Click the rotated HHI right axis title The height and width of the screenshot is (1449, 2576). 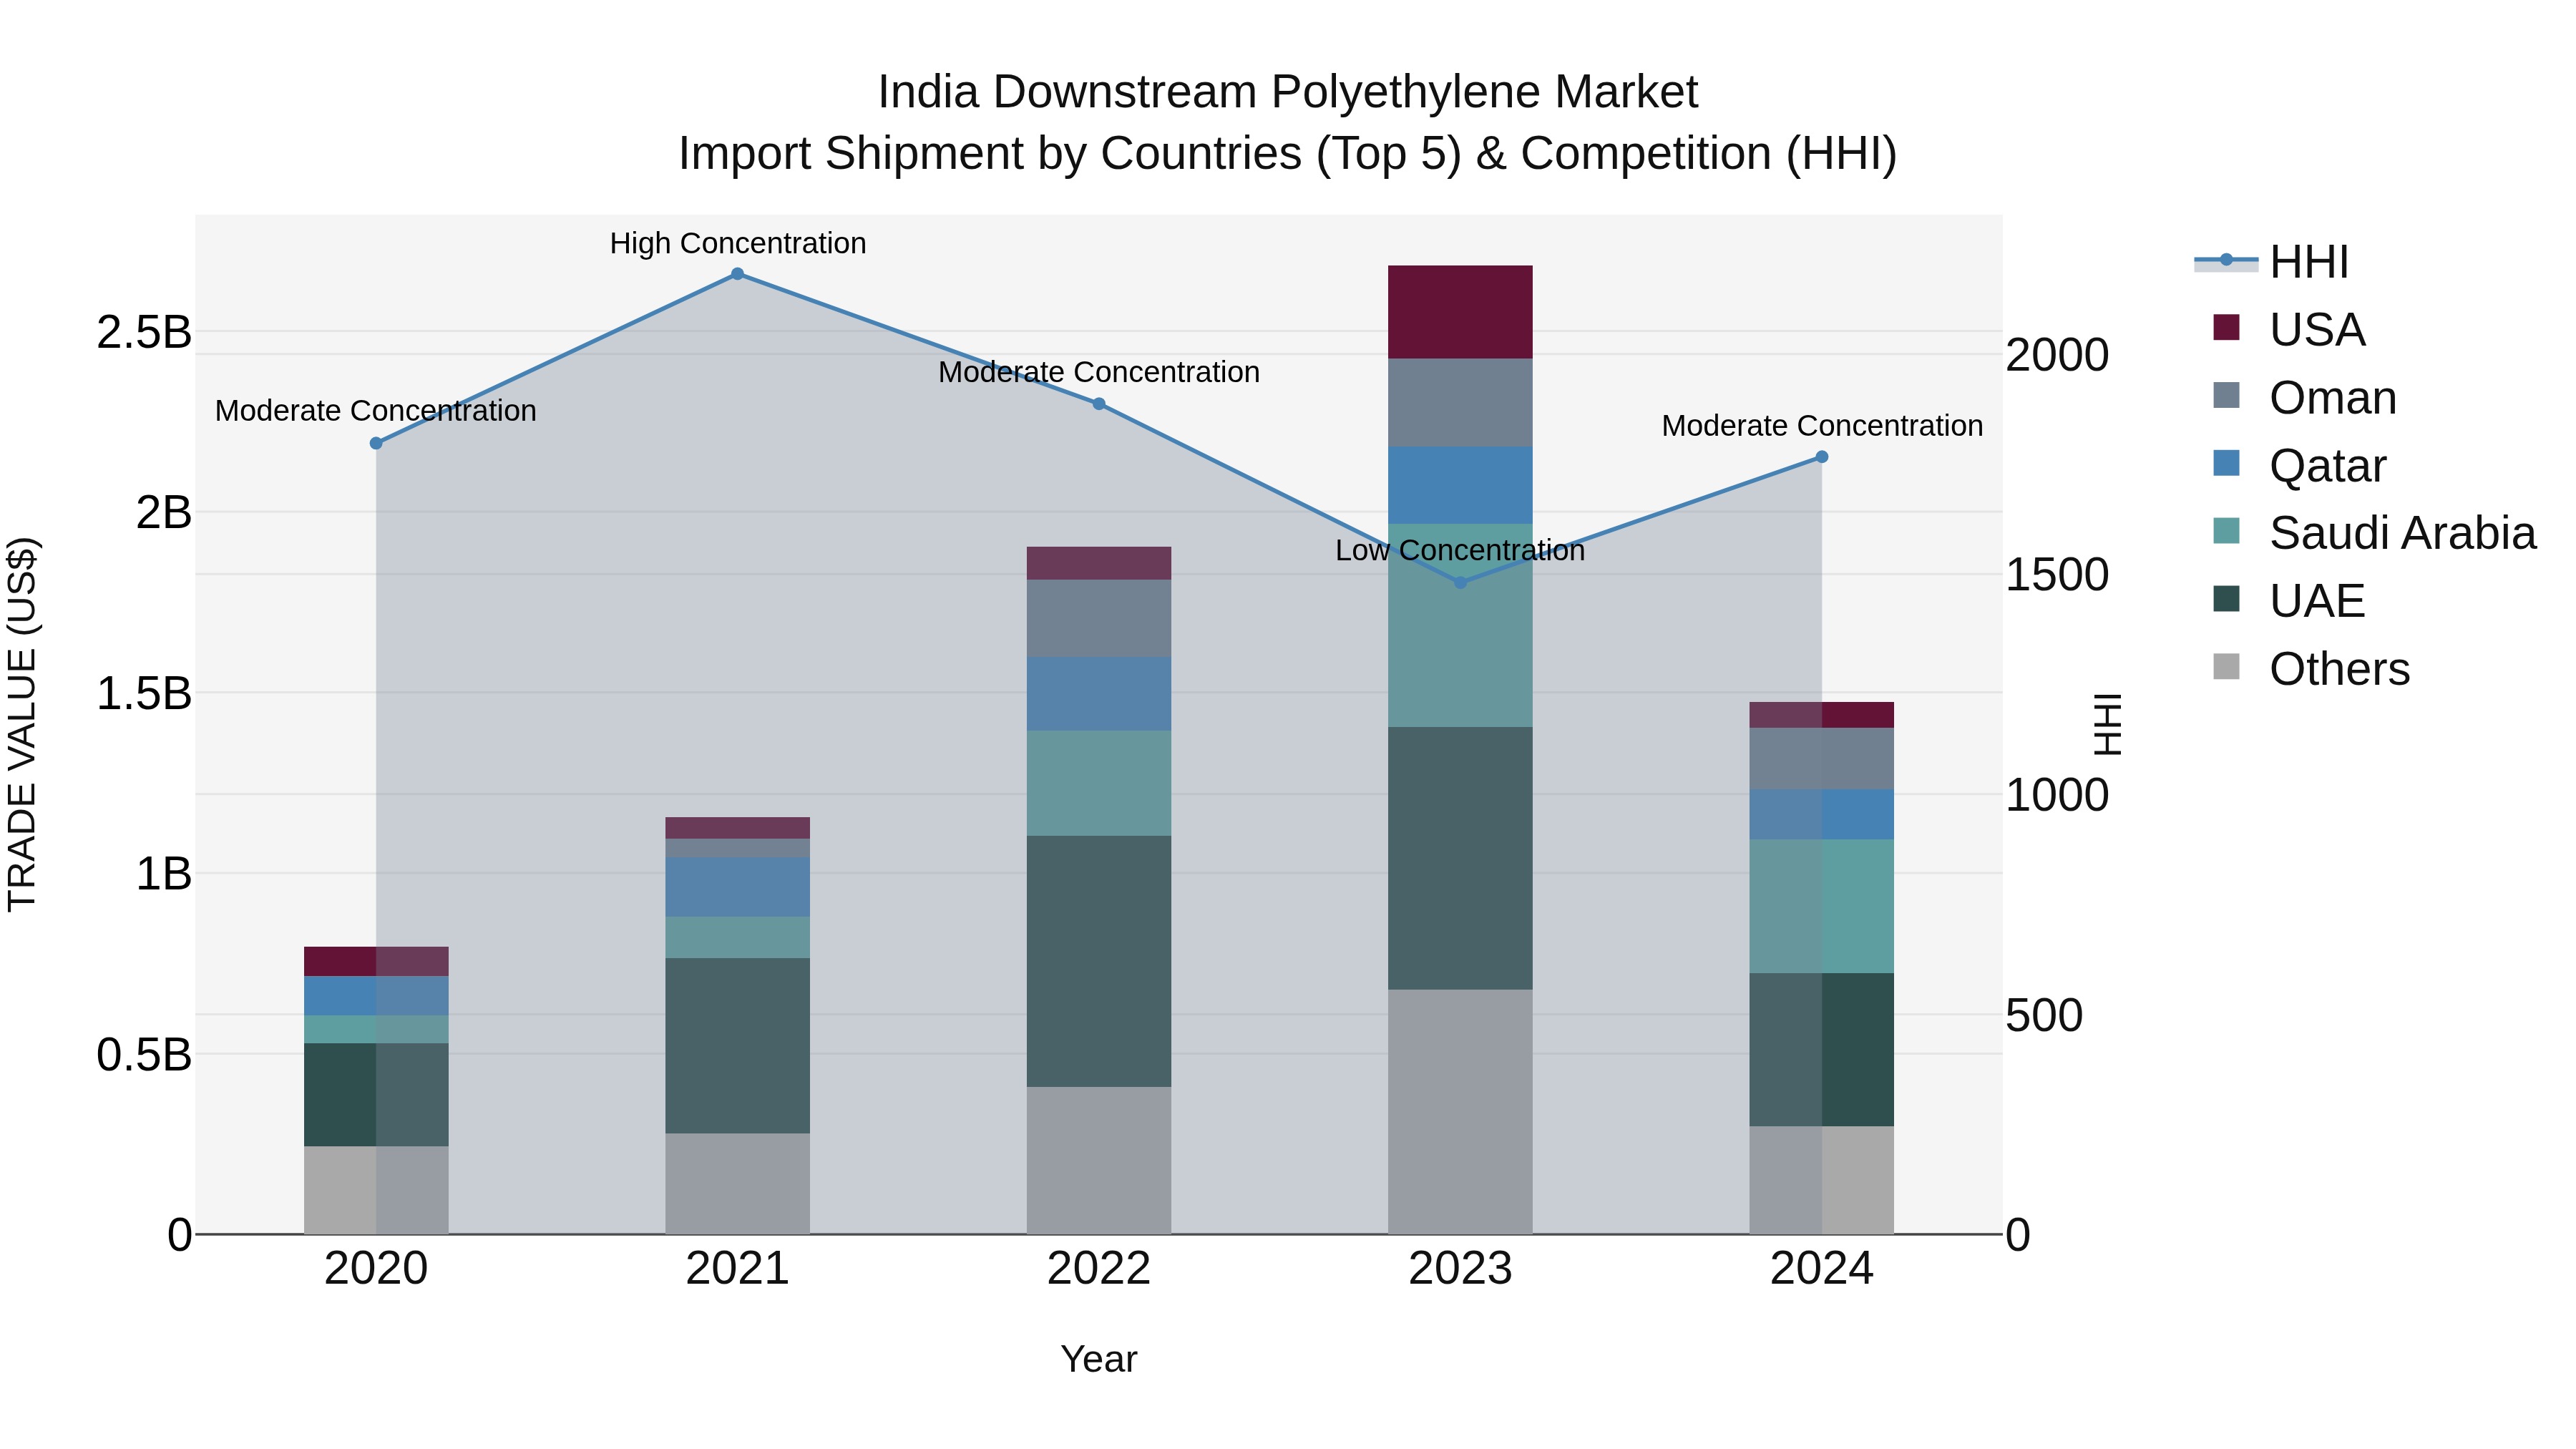(2107, 724)
